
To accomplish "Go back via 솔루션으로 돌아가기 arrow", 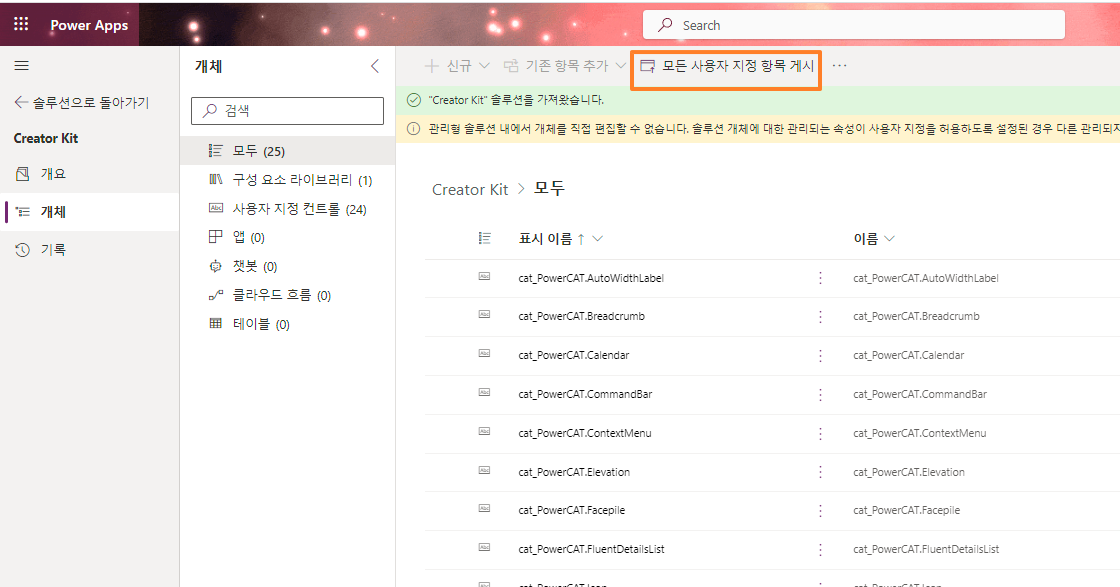I will pos(81,103).
